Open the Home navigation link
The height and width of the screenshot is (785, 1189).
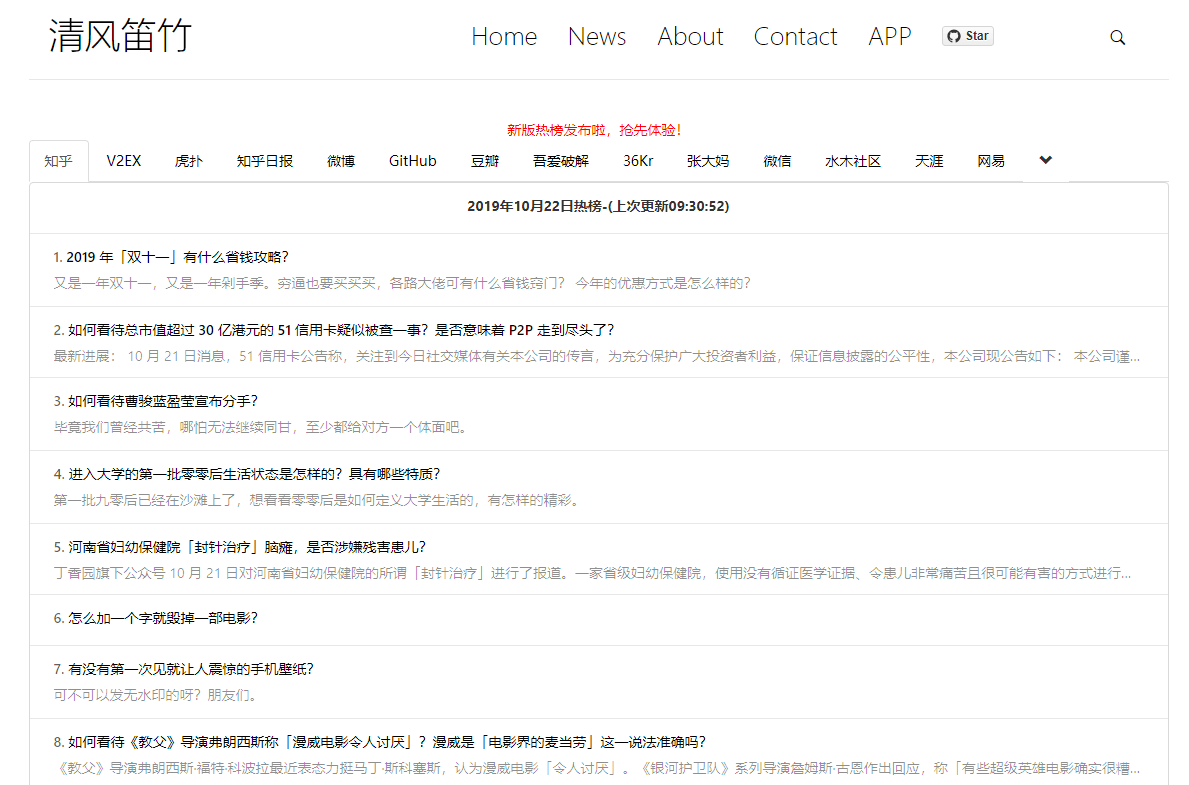pos(504,37)
